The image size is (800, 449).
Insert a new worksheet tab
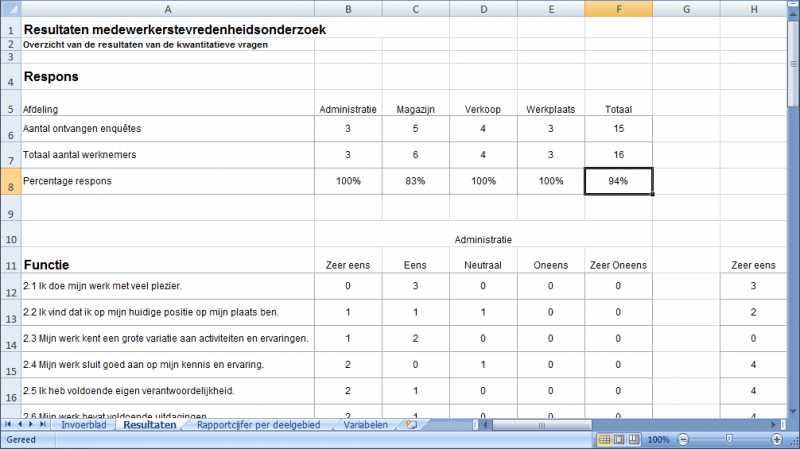(411, 425)
